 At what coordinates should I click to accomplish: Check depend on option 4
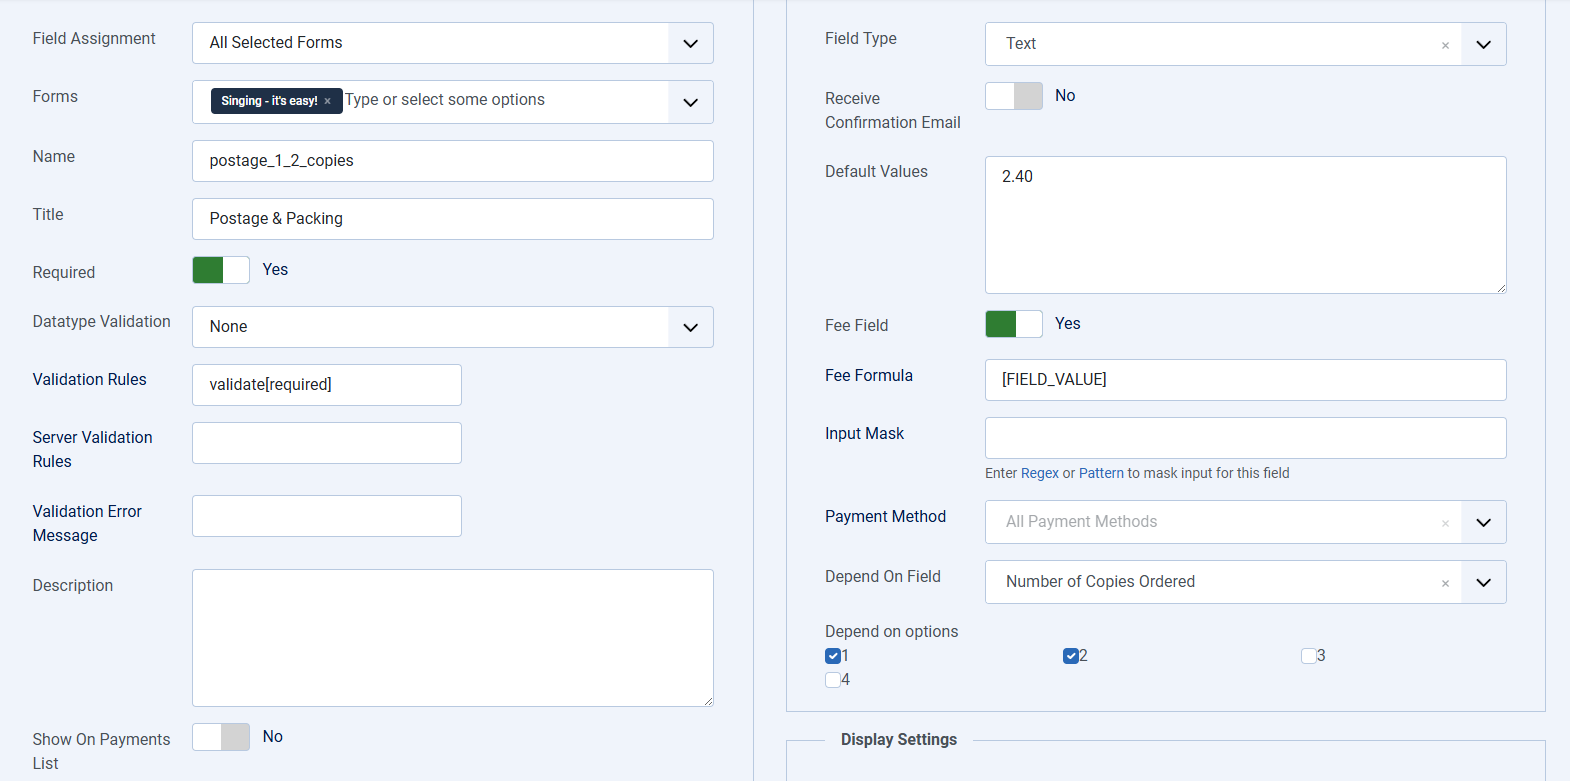coord(833,680)
